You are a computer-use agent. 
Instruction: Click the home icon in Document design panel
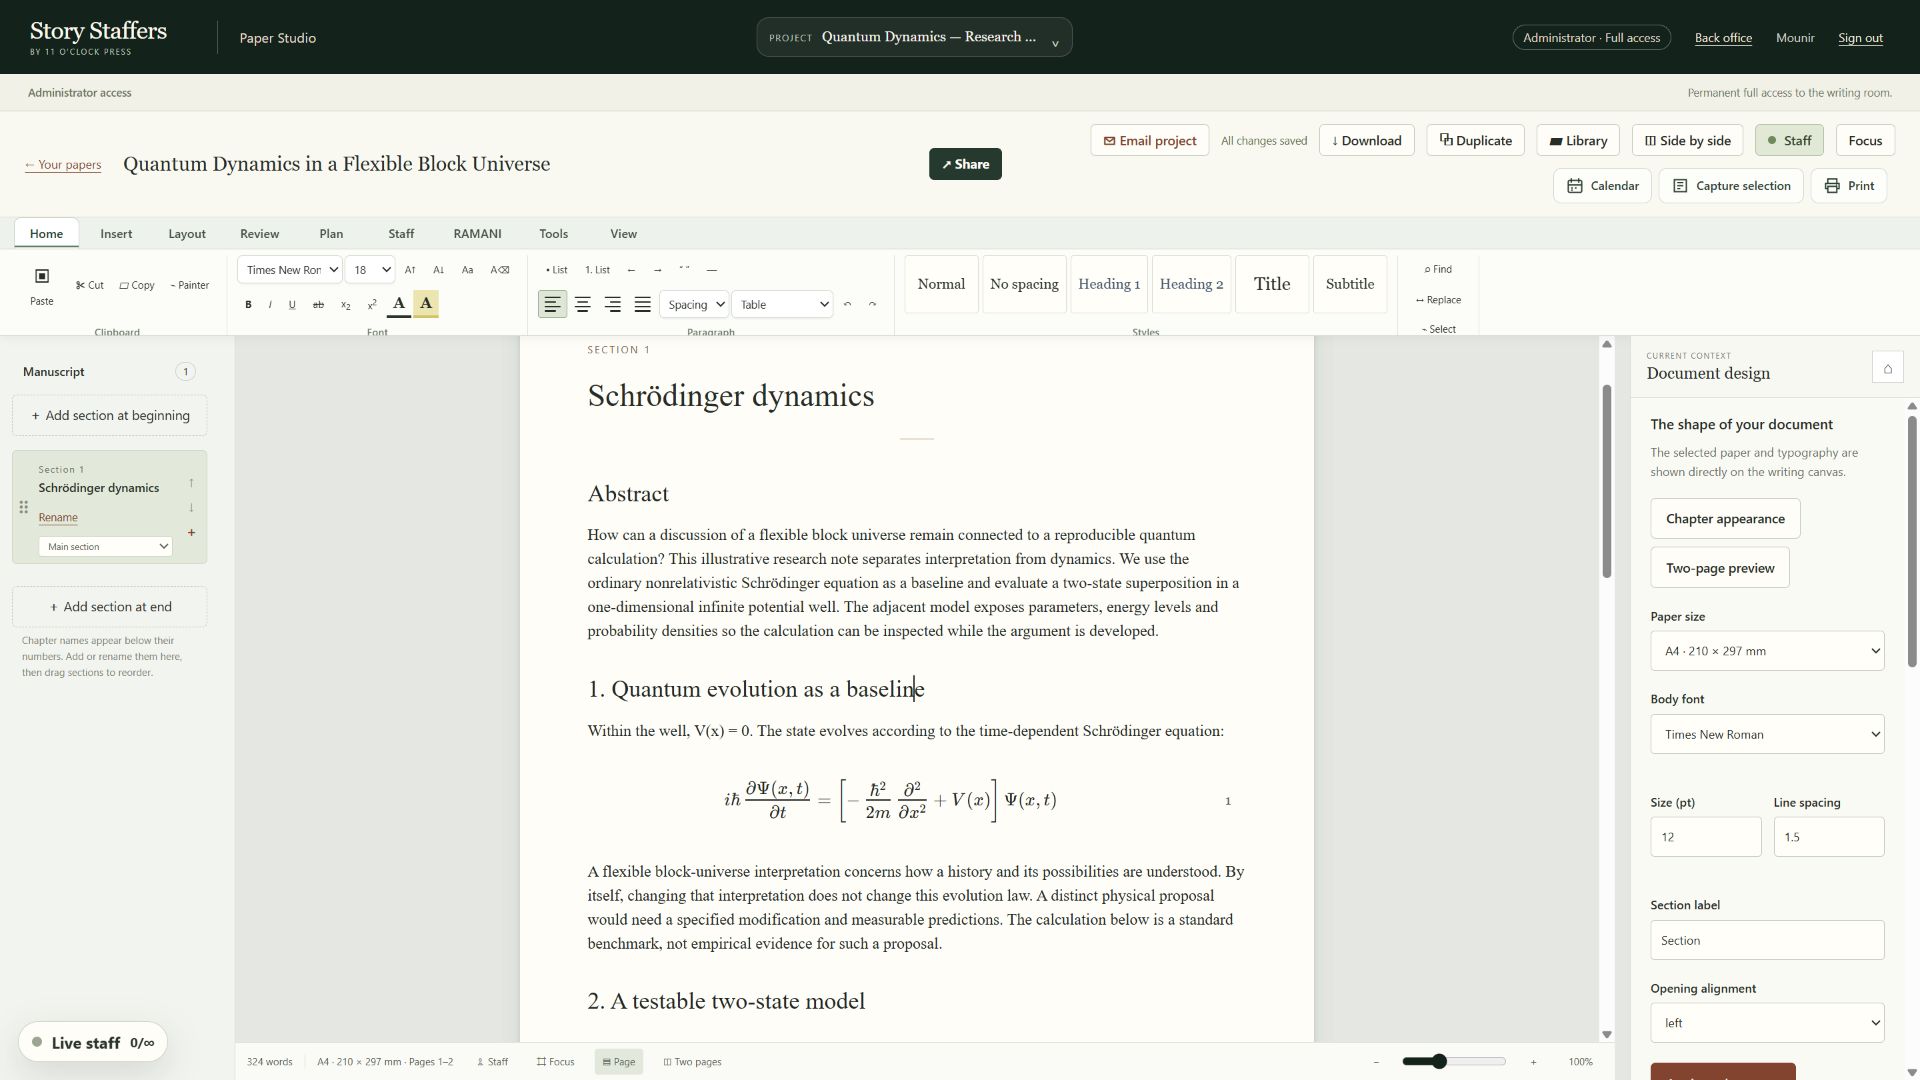(1888, 368)
